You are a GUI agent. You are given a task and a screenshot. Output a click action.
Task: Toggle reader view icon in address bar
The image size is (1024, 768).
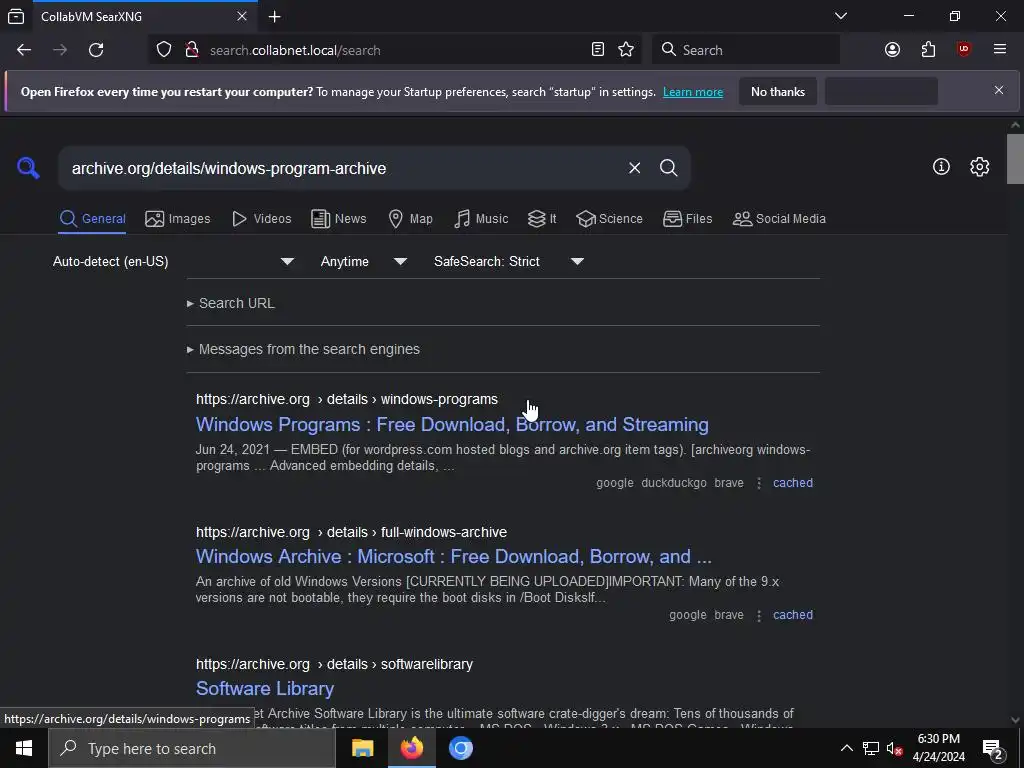[x=598, y=50]
